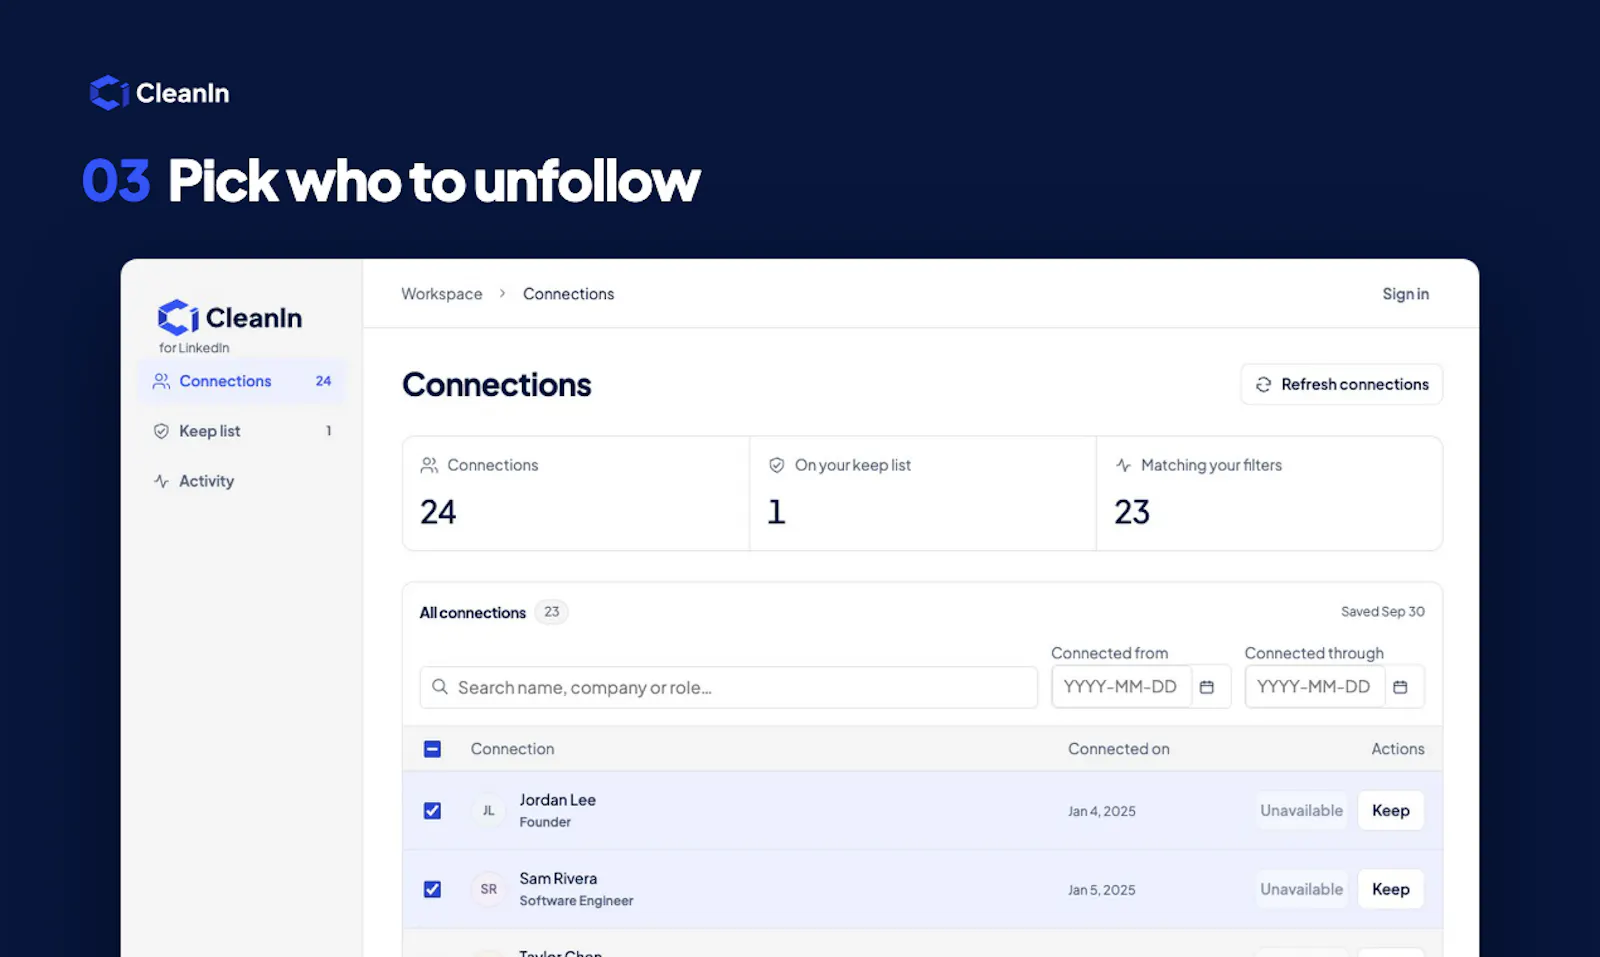Click the magnifier icon in the search box
1600x957 pixels.
(x=439, y=687)
